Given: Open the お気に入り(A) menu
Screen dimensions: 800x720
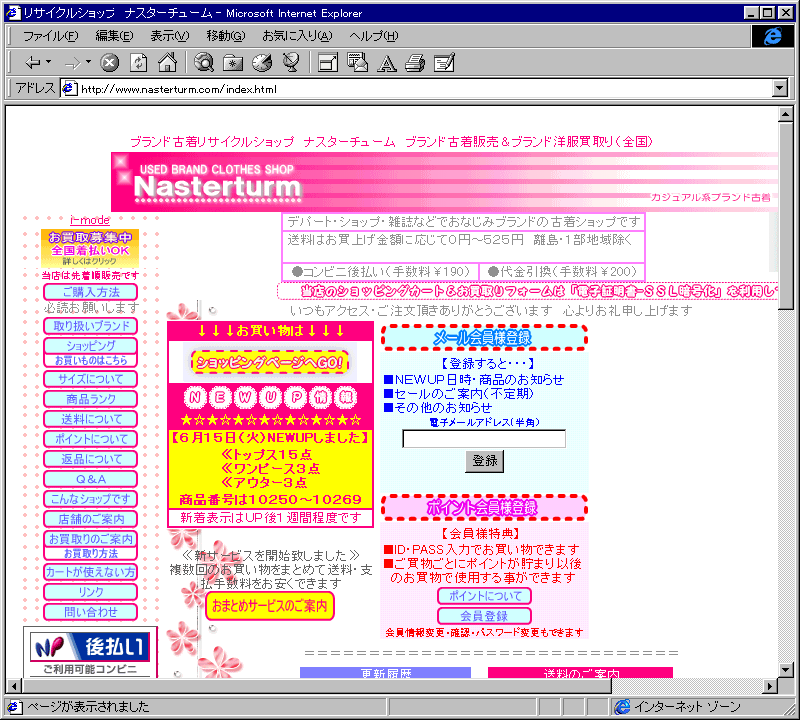Looking at the screenshot, I should (x=297, y=36).
